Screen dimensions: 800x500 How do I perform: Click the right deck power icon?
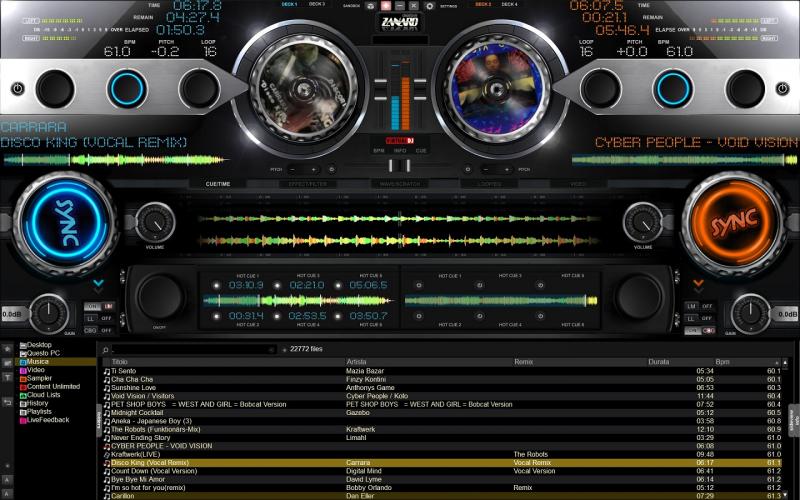[782, 89]
